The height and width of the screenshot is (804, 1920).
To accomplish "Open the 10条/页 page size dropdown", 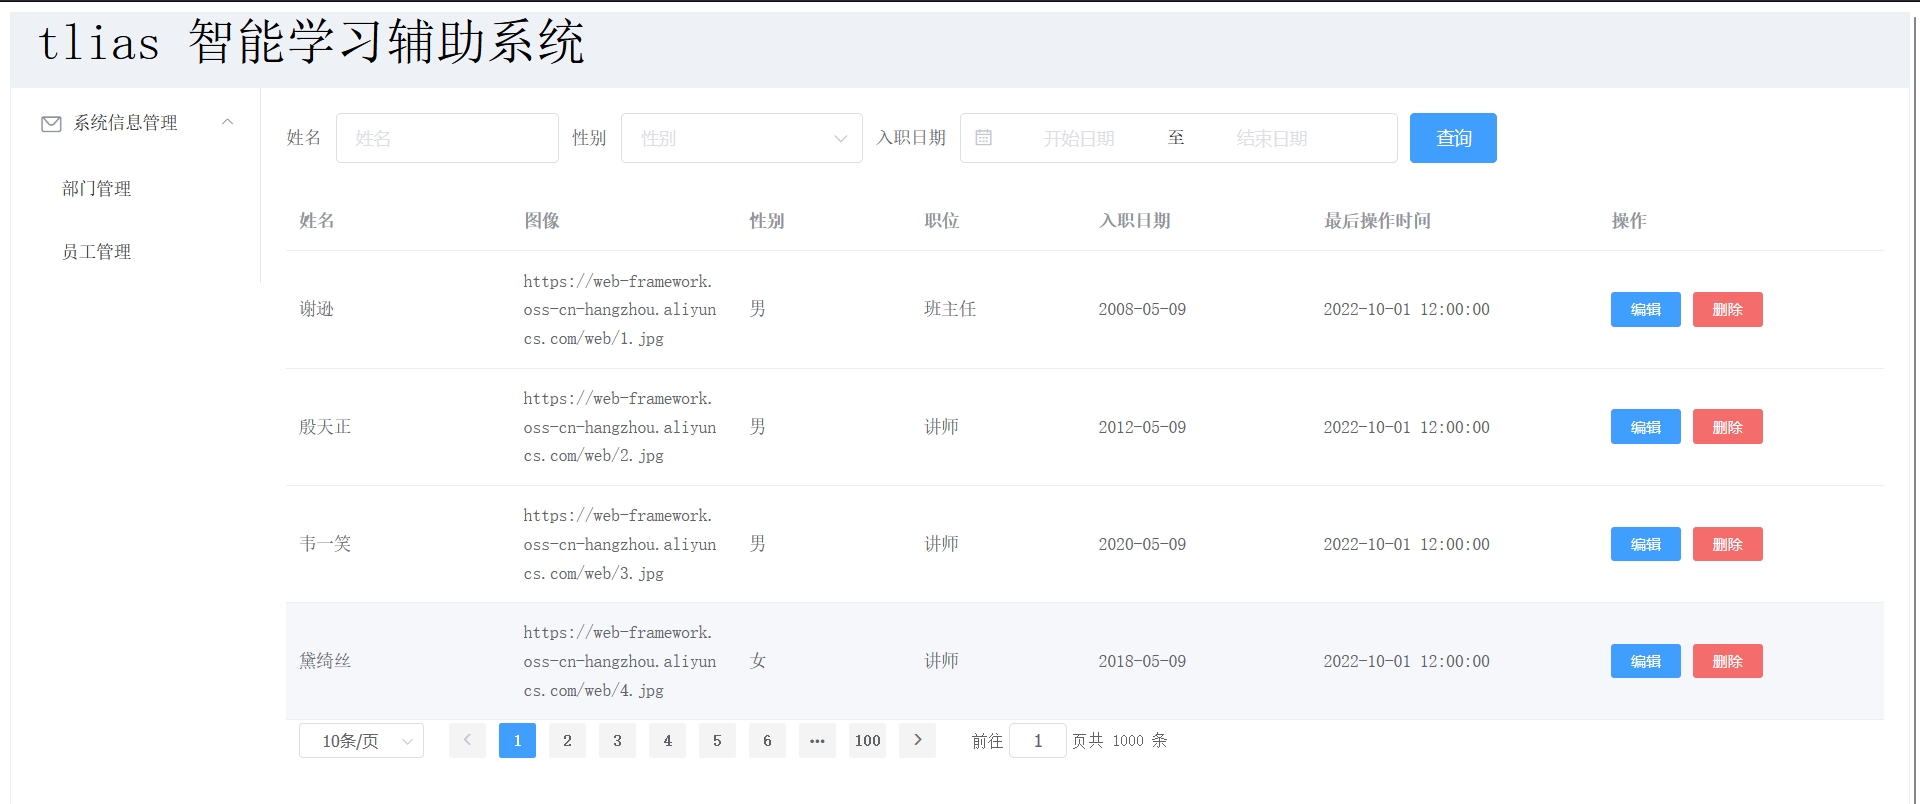I will pyautogui.click(x=361, y=741).
